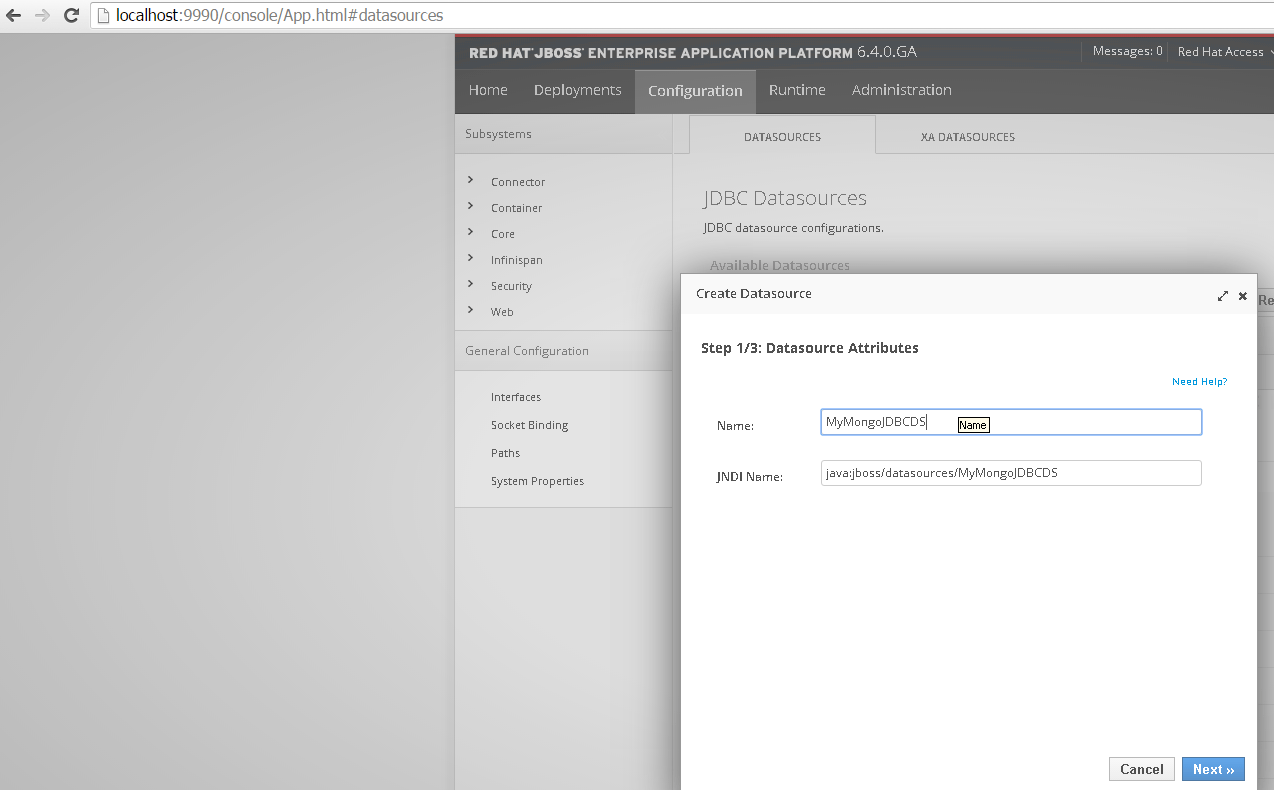Screen dimensions: 1274x790
Task: Open the Runtime menu tab
Action: (797, 90)
